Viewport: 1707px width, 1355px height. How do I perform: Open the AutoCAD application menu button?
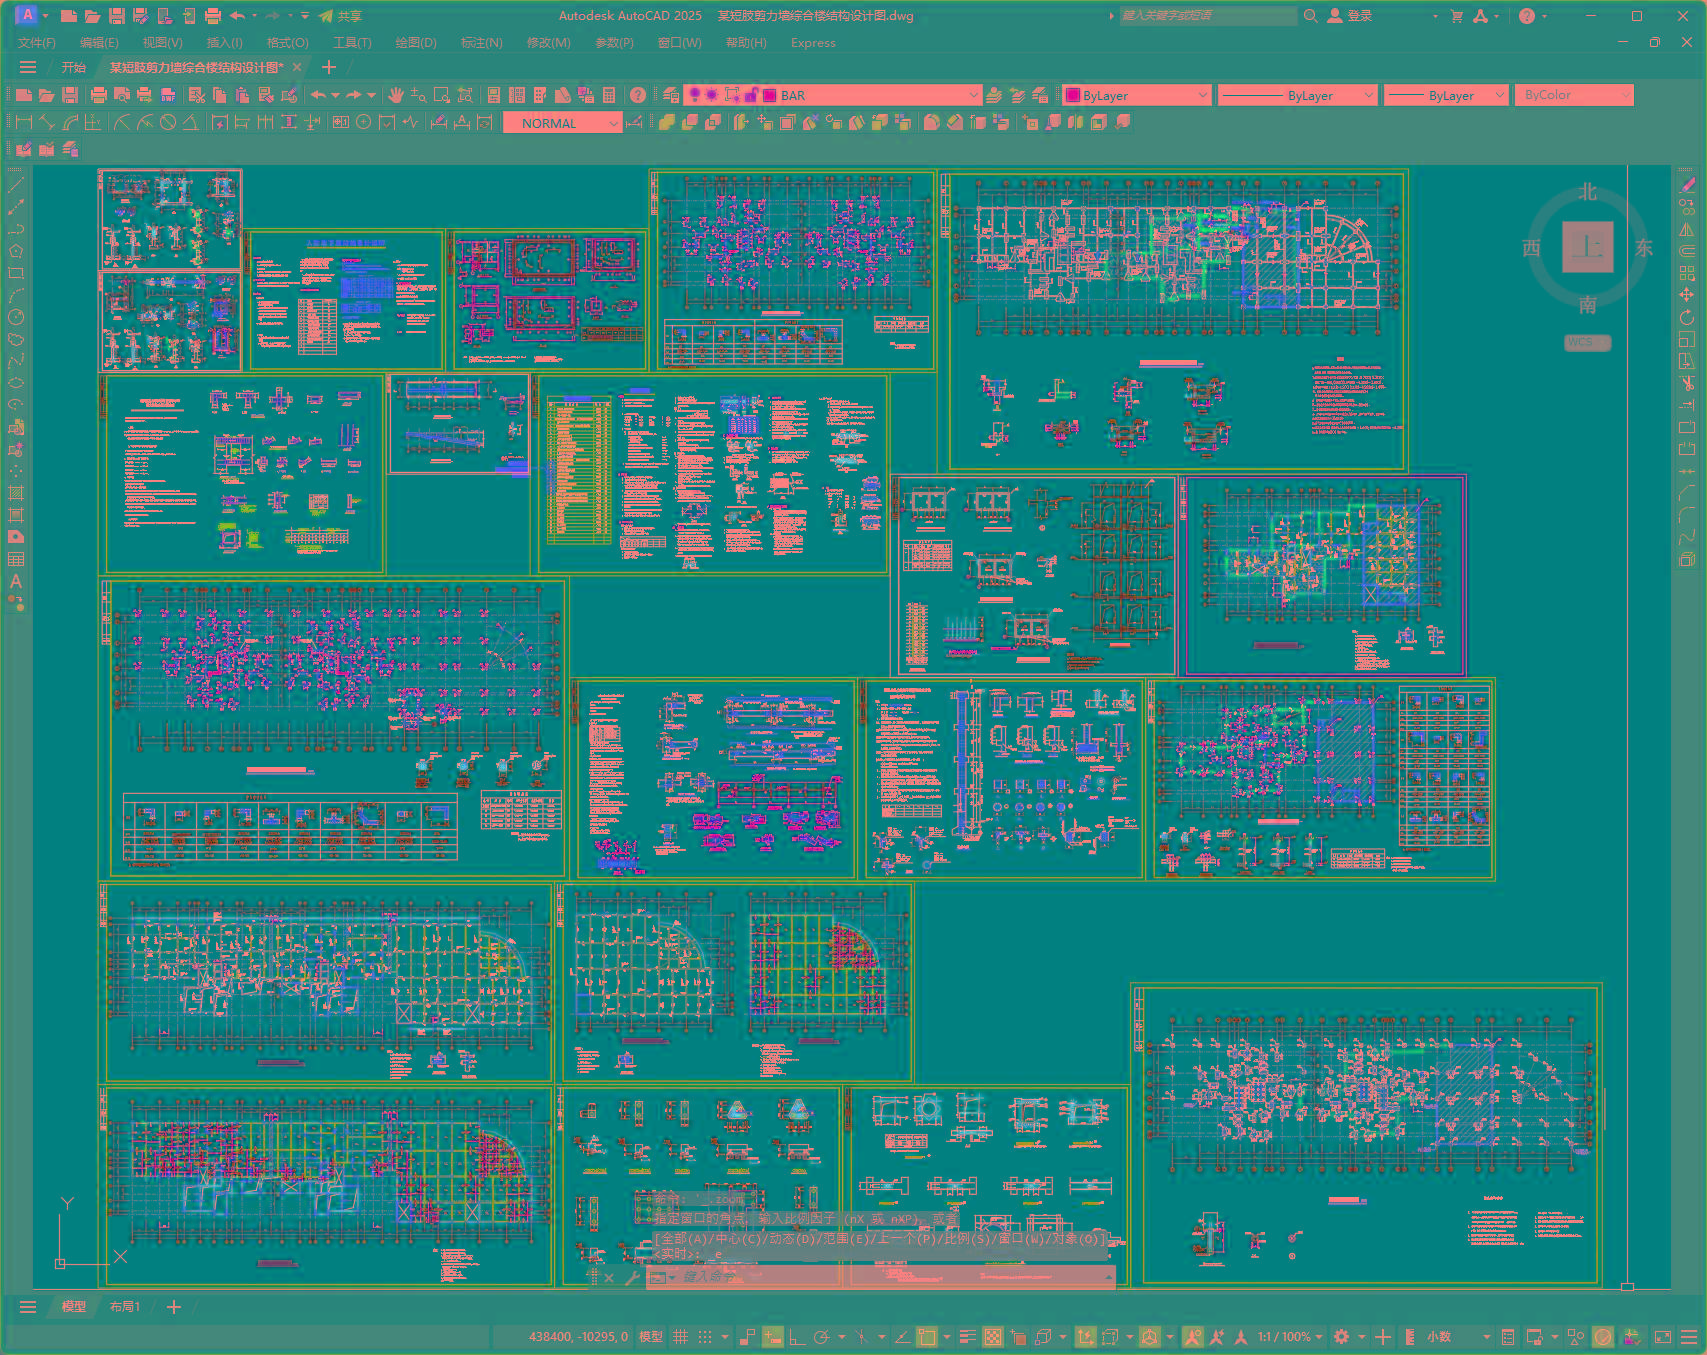coord(27,15)
